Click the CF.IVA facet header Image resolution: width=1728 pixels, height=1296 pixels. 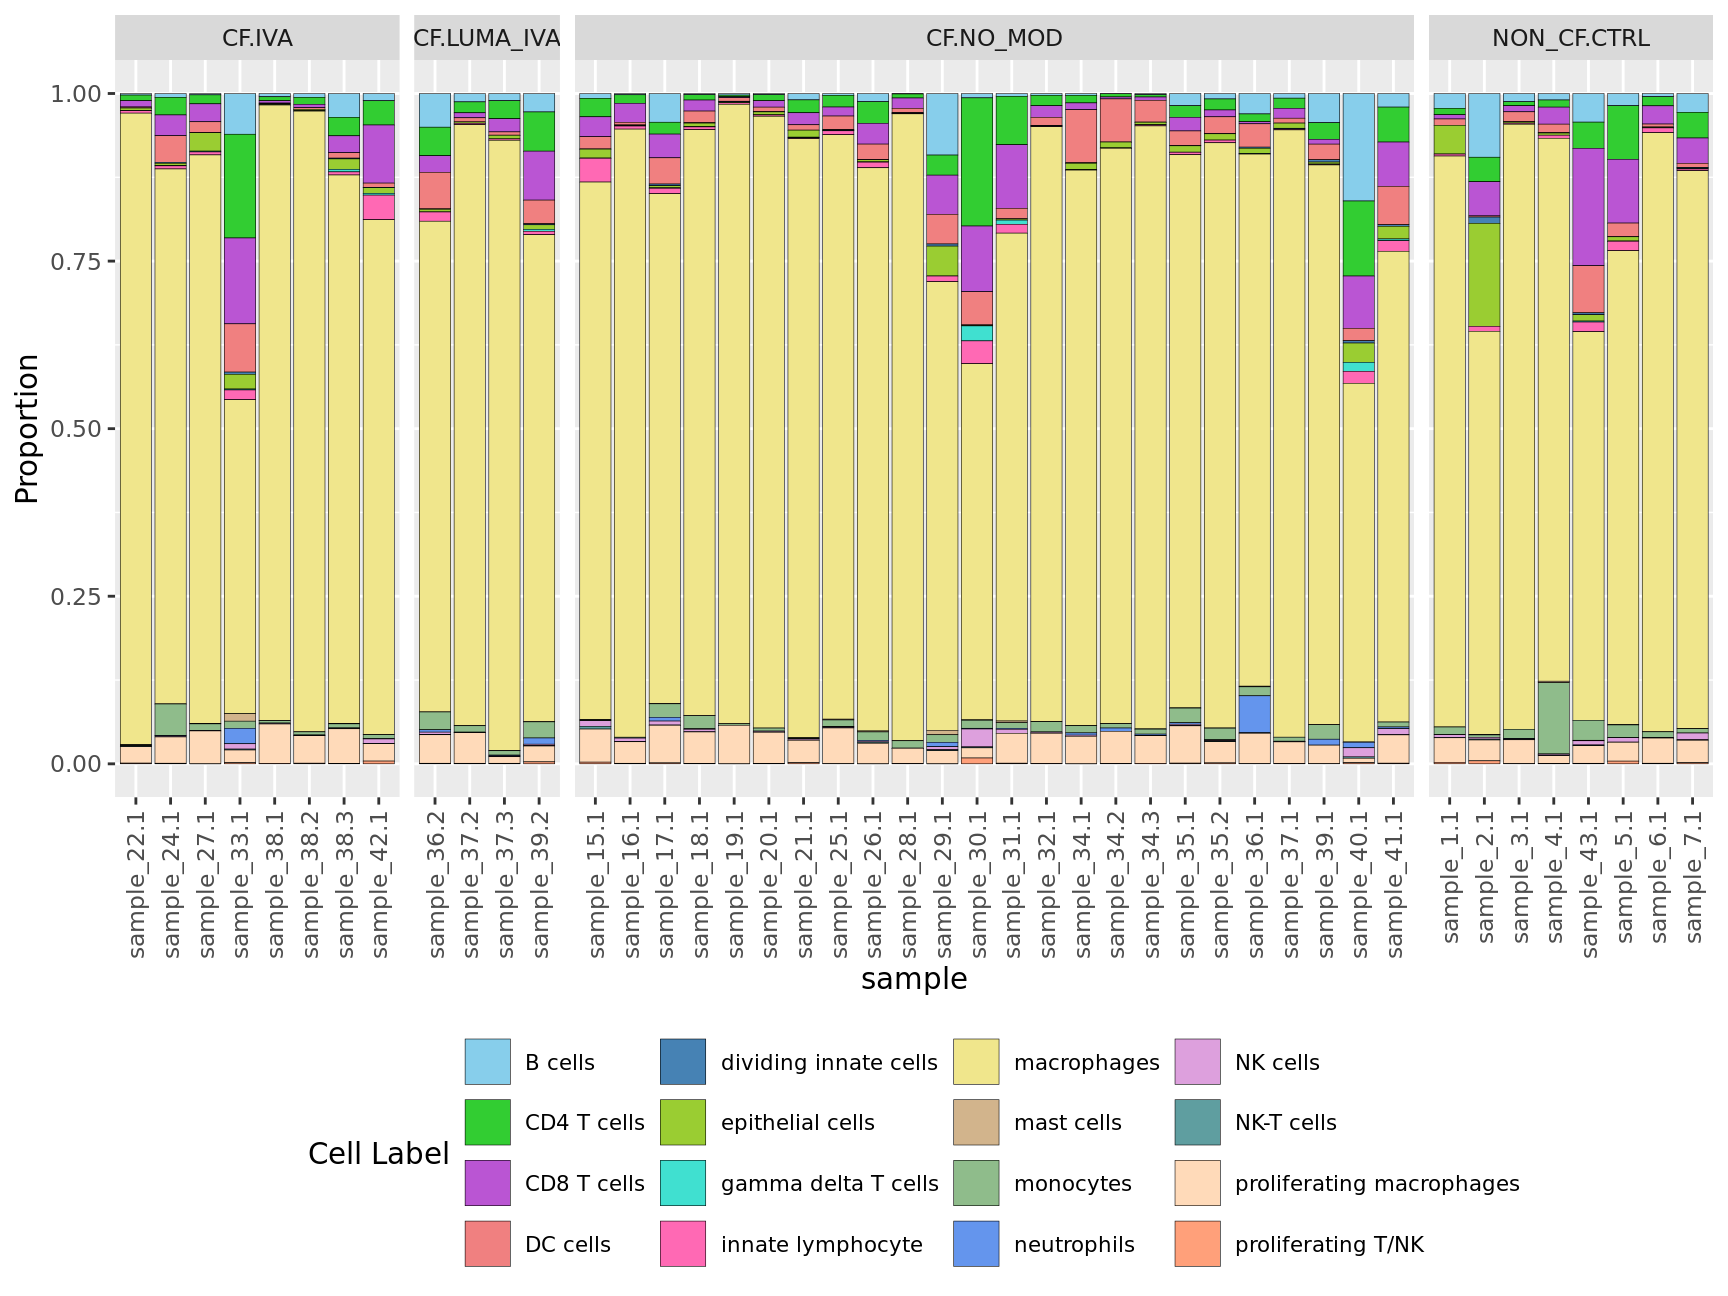tap(257, 38)
